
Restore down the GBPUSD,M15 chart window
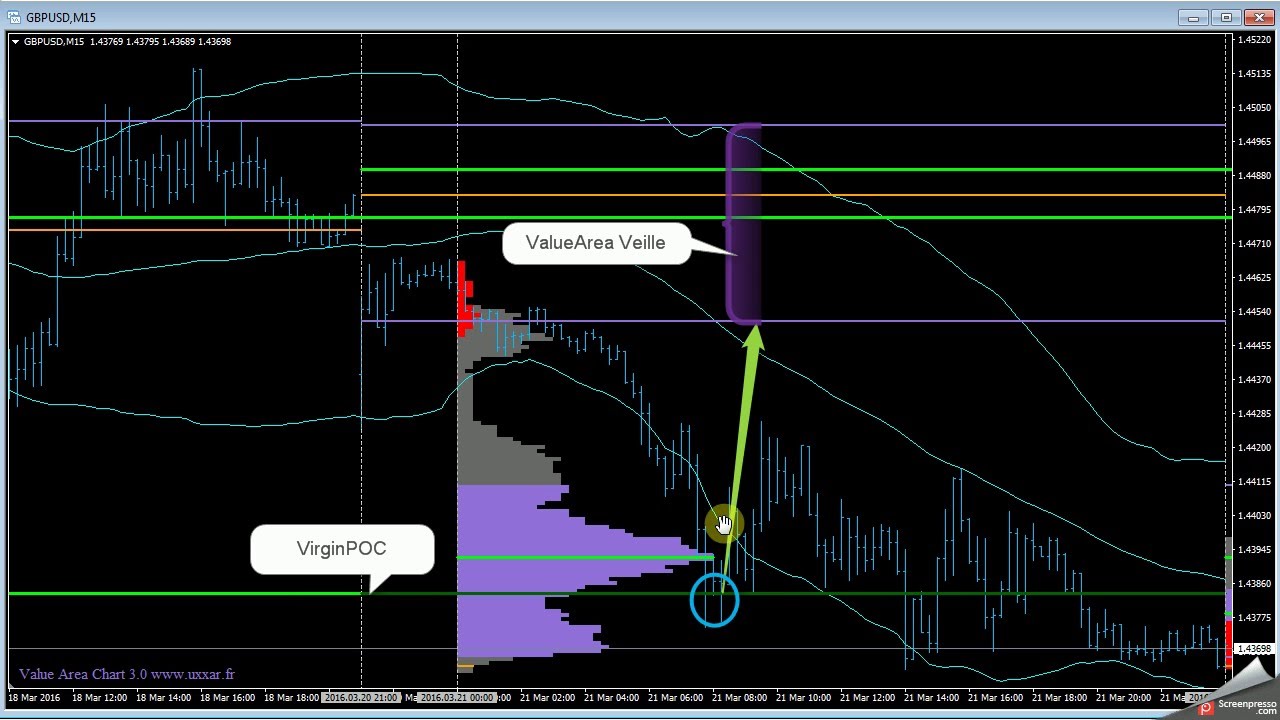tap(1225, 17)
